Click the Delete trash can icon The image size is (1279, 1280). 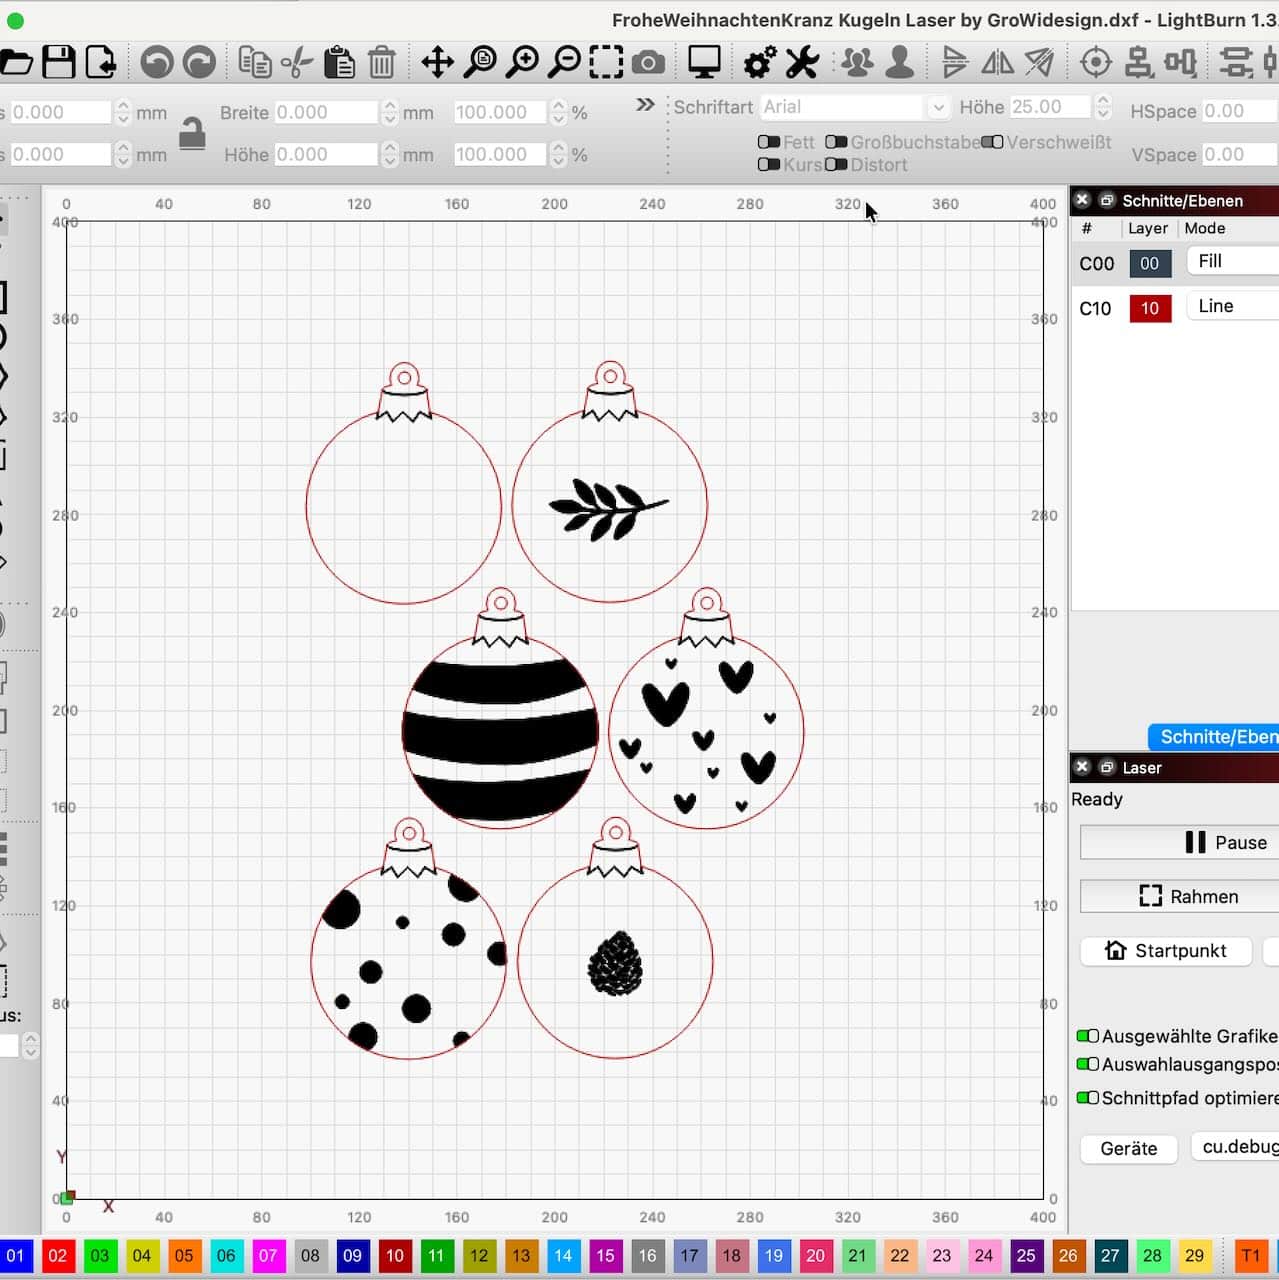pyautogui.click(x=381, y=63)
